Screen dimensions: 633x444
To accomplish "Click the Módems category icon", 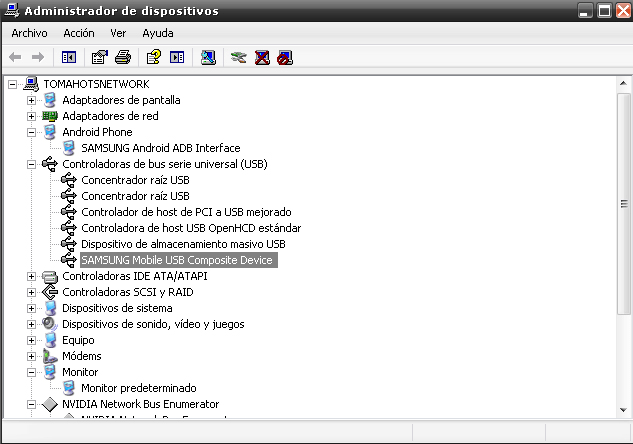I will (50, 356).
